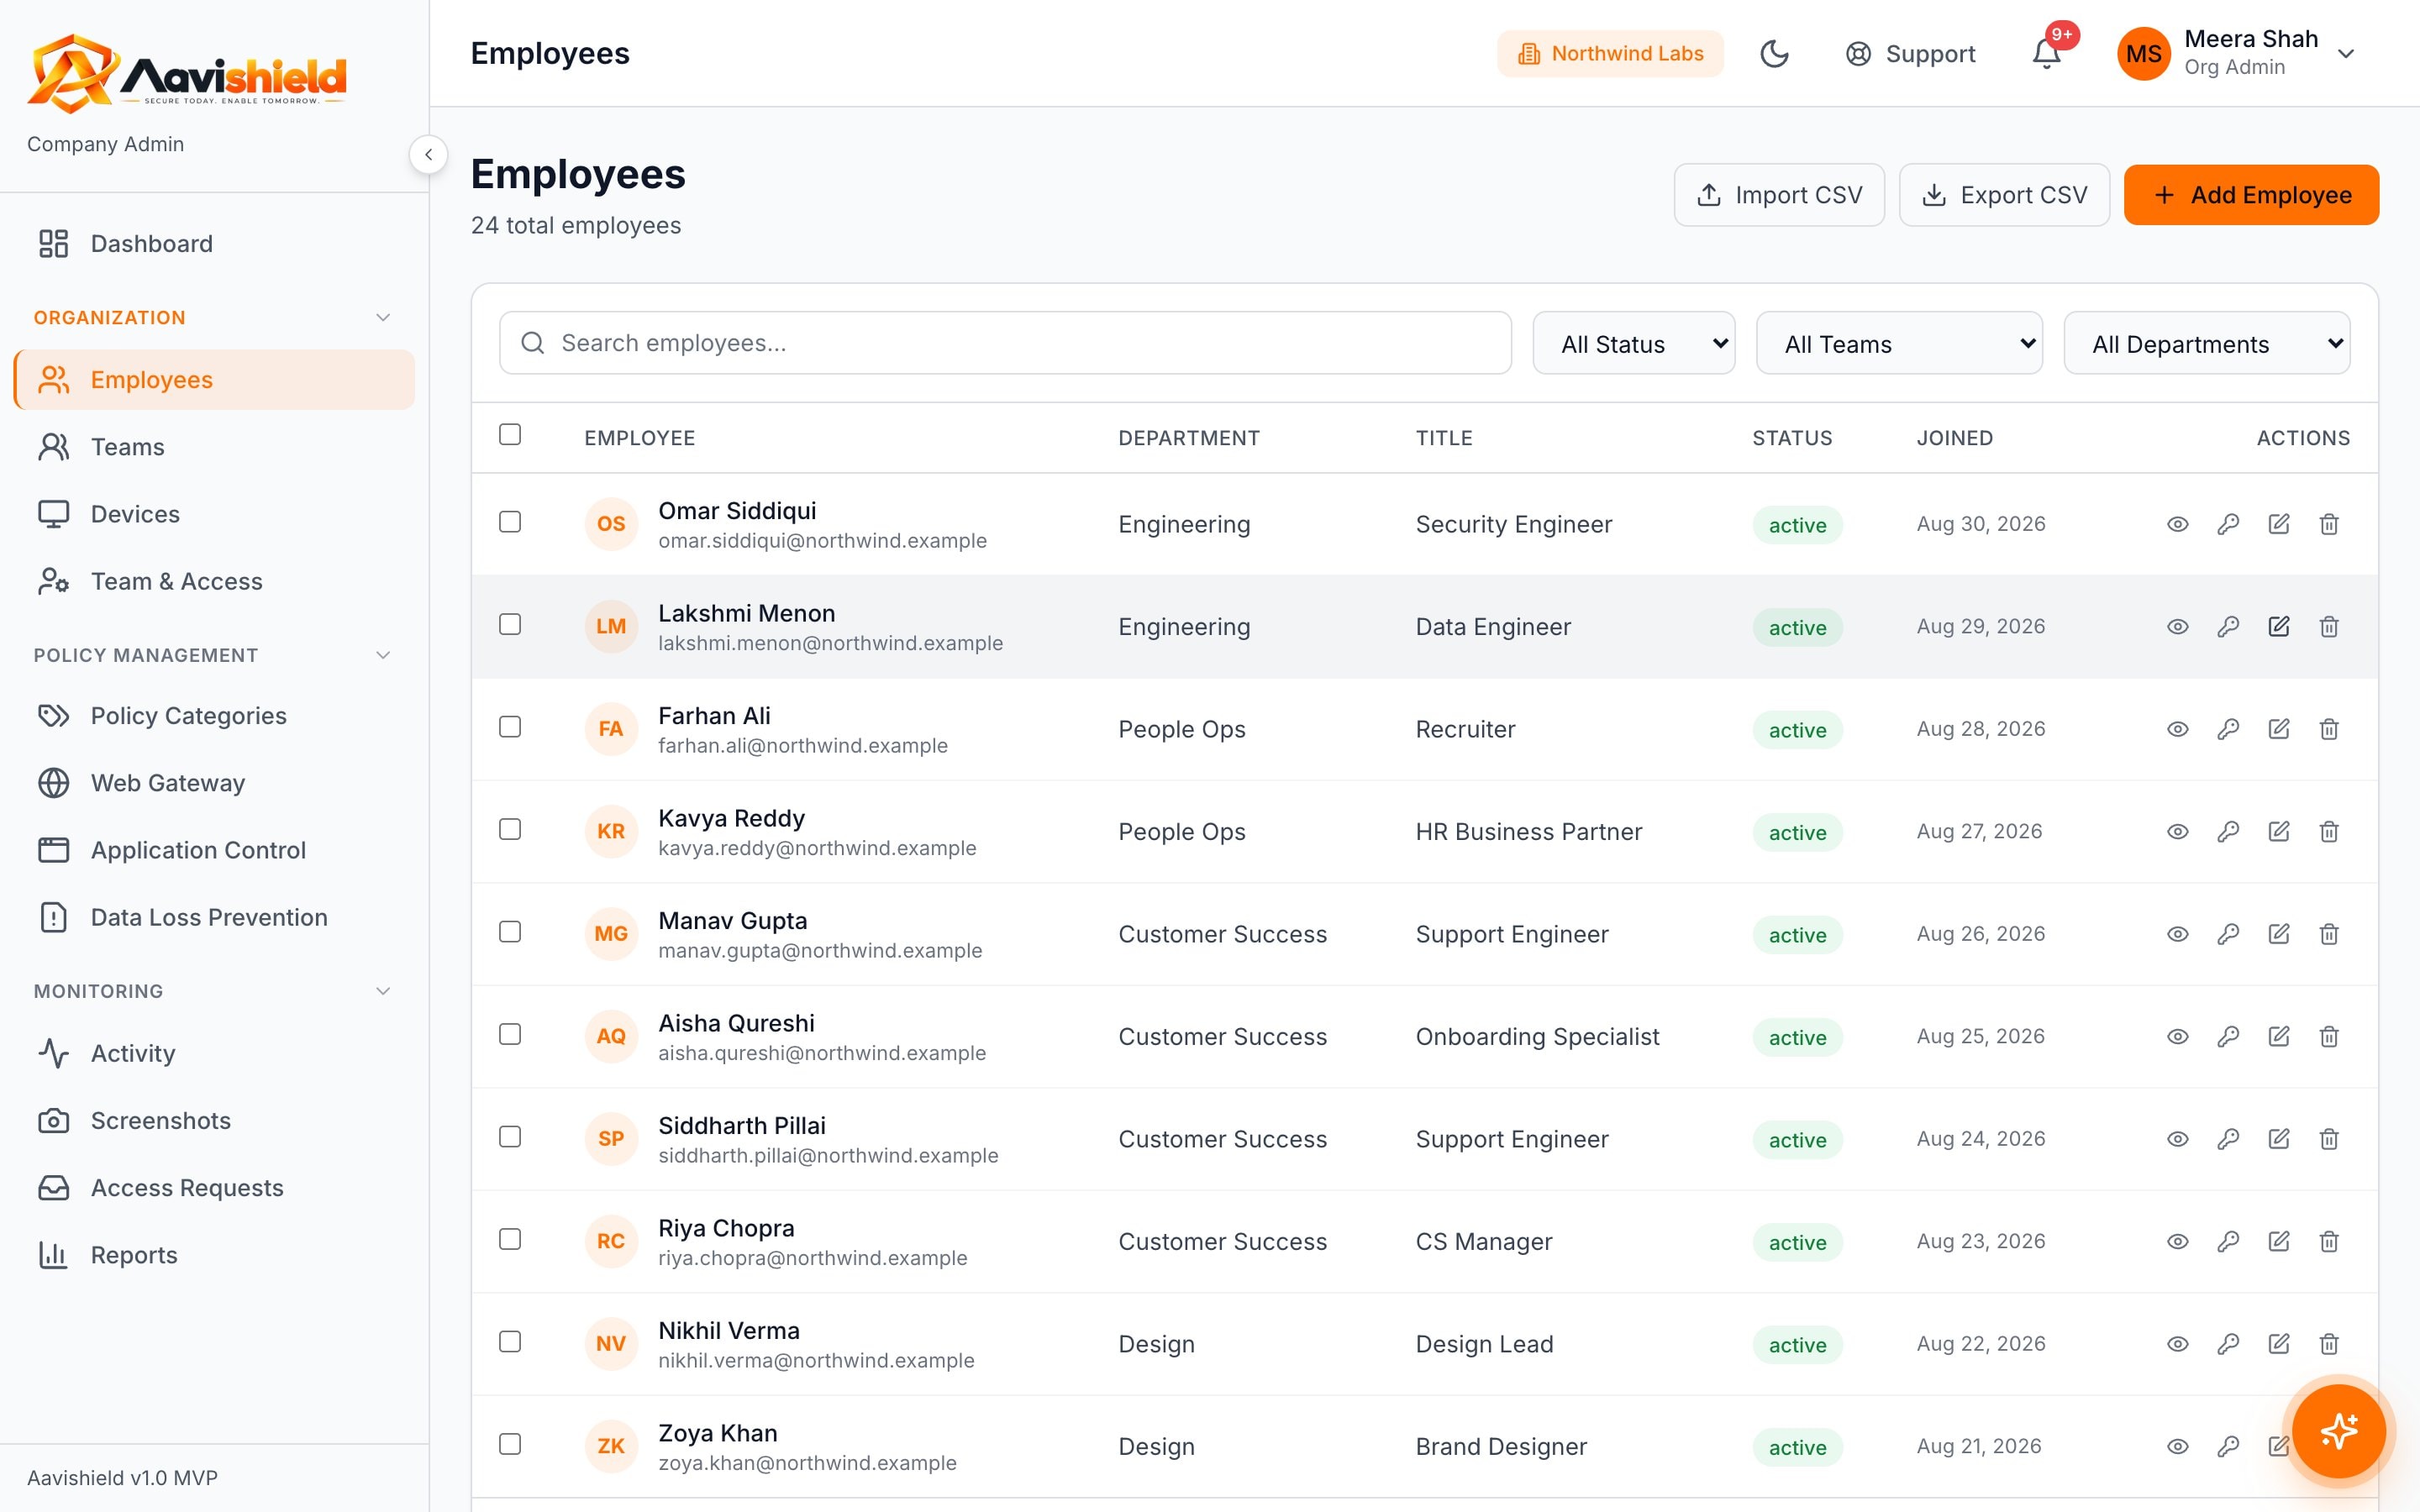Collapse the Policy Management section chevron
Viewport: 2420px width, 1512px height.
click(383, 656)
